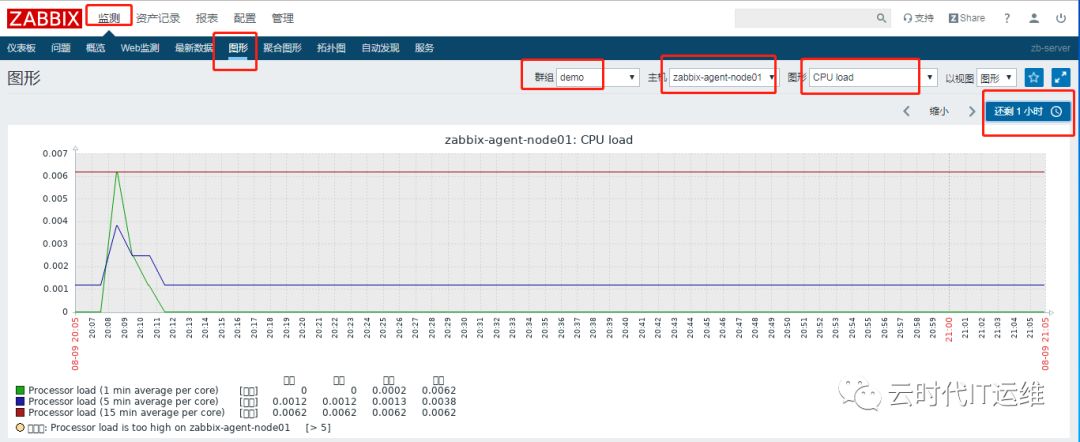Click the [> 5] trigger threshold text
This screenshot has width=1080, height=442.
pos(319,428)
